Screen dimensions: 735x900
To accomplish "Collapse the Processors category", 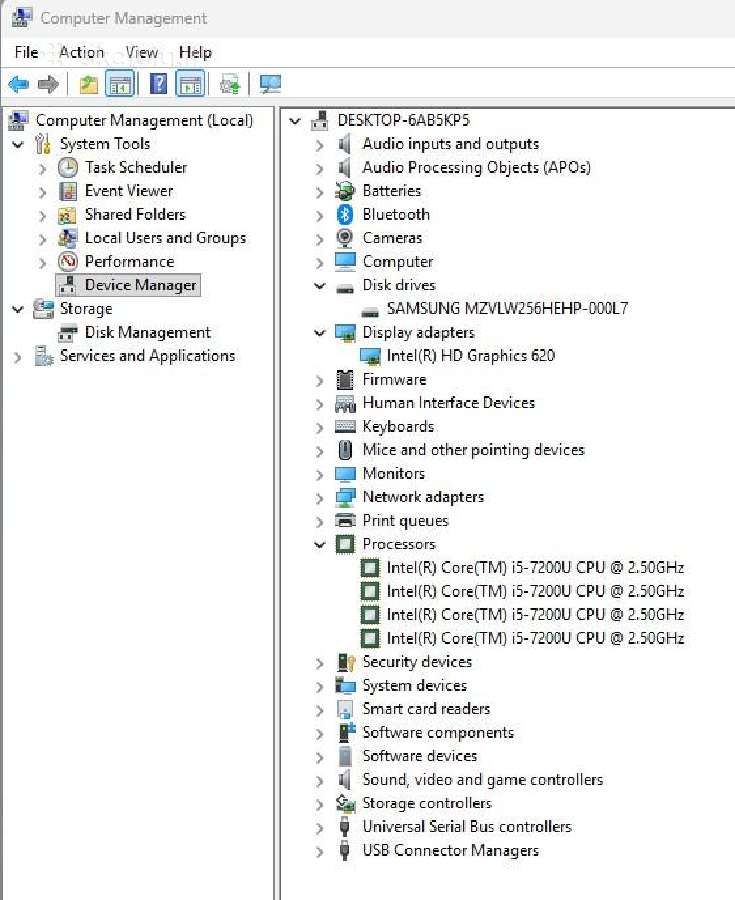I will tap(320, 544).
